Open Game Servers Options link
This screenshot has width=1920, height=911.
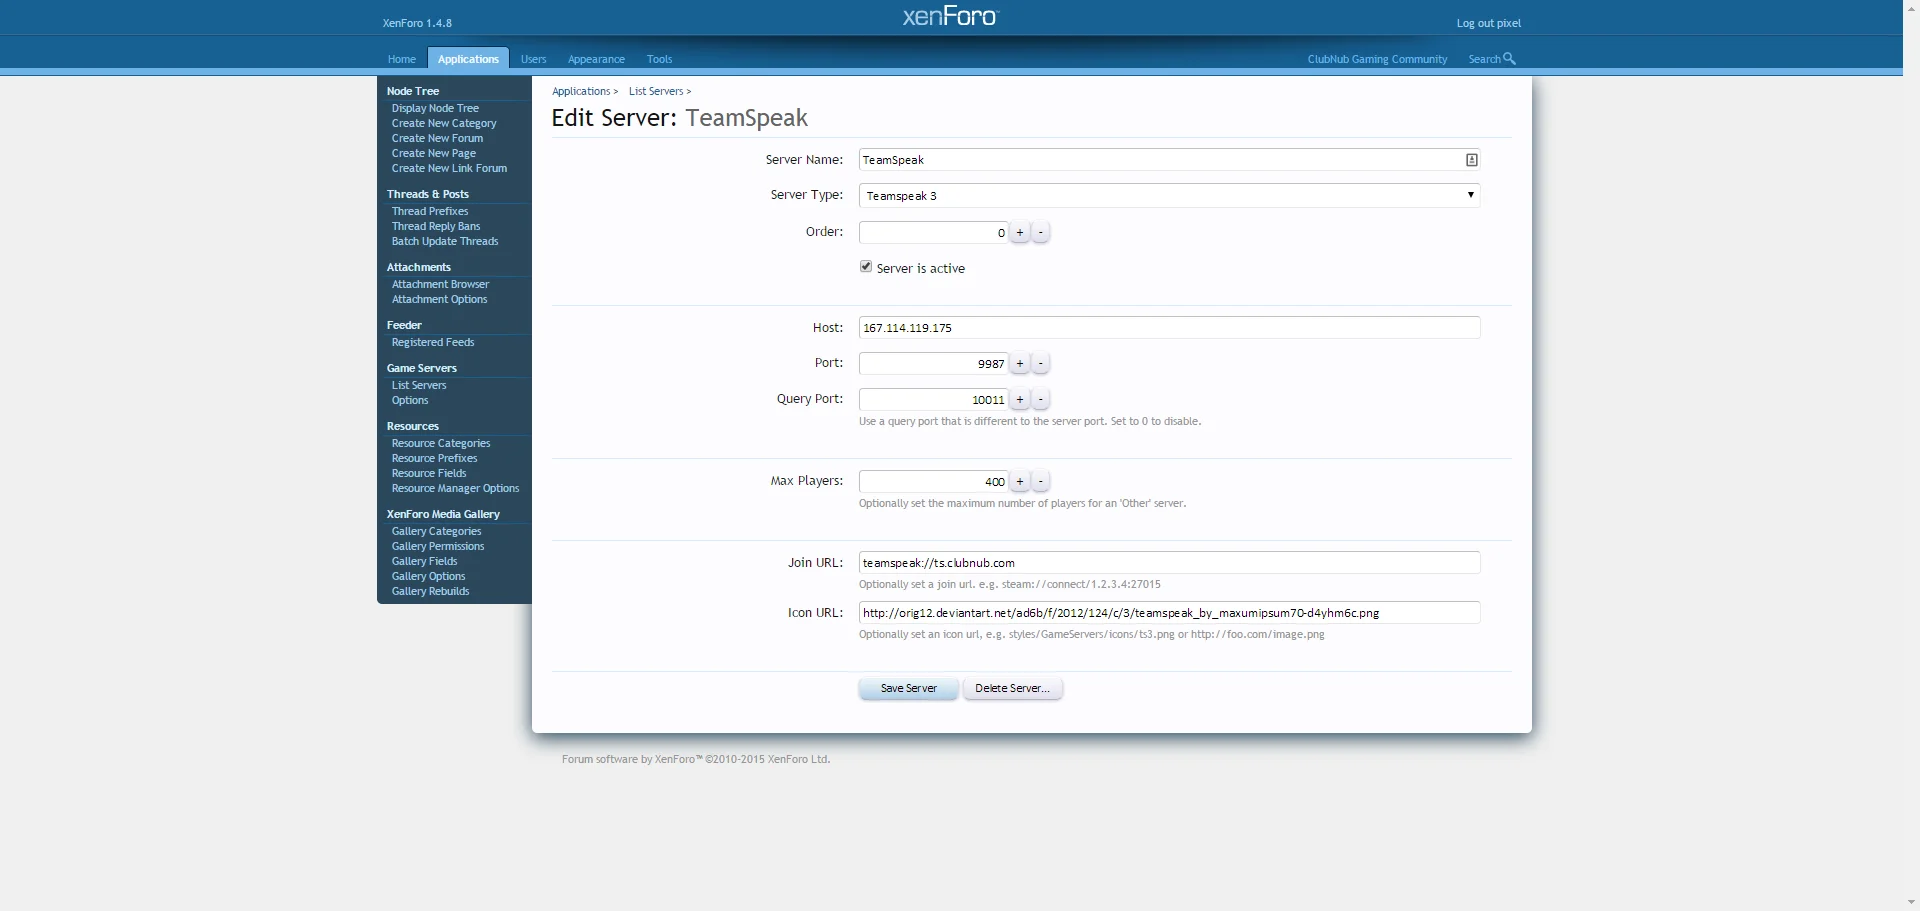(410, 400)
